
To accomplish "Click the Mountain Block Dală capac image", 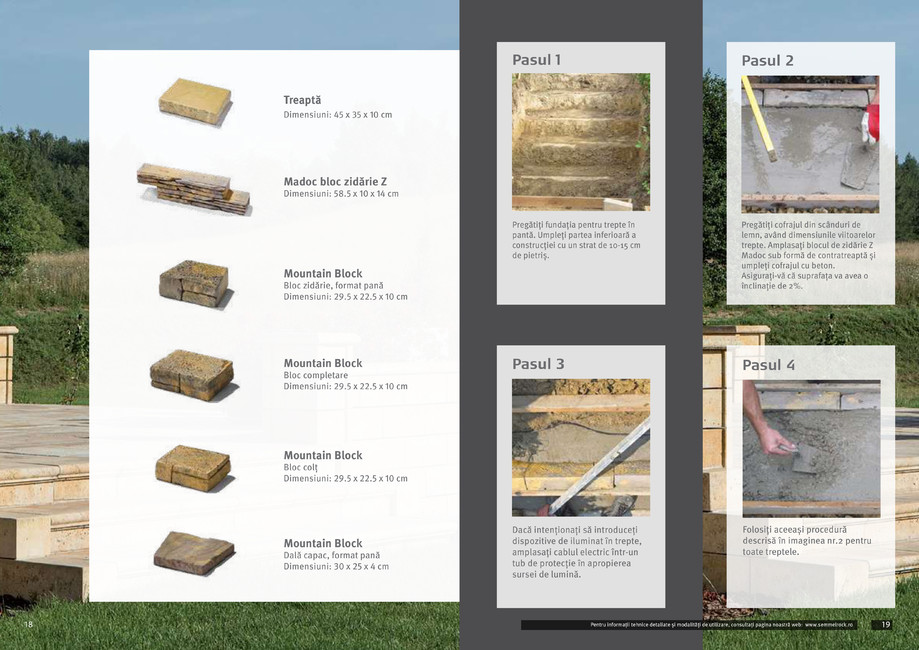I will pyautogui.click(x=194, y=552).
